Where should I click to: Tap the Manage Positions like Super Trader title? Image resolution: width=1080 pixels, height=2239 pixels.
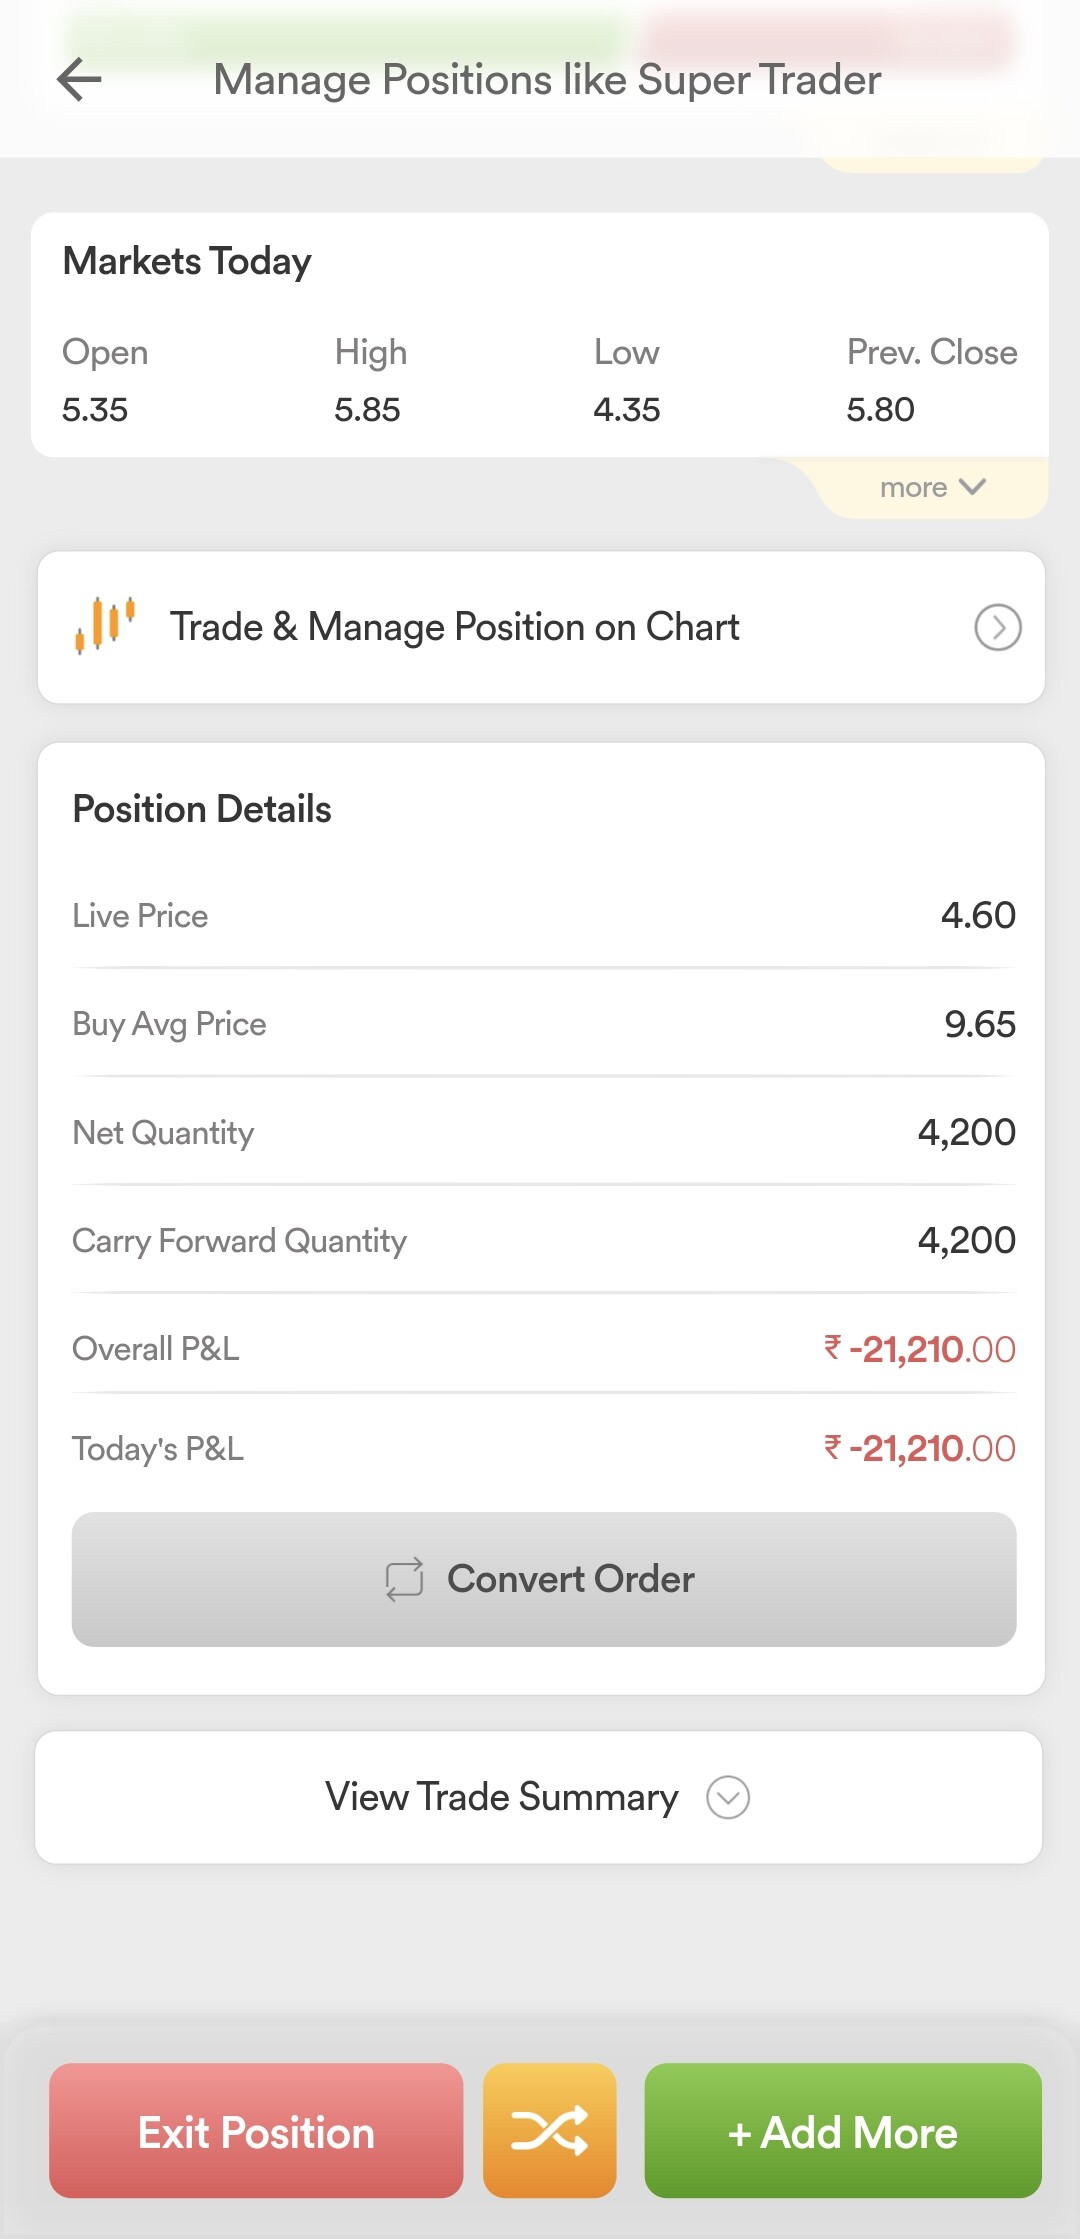pyautogui.click(x=547, y=80)
